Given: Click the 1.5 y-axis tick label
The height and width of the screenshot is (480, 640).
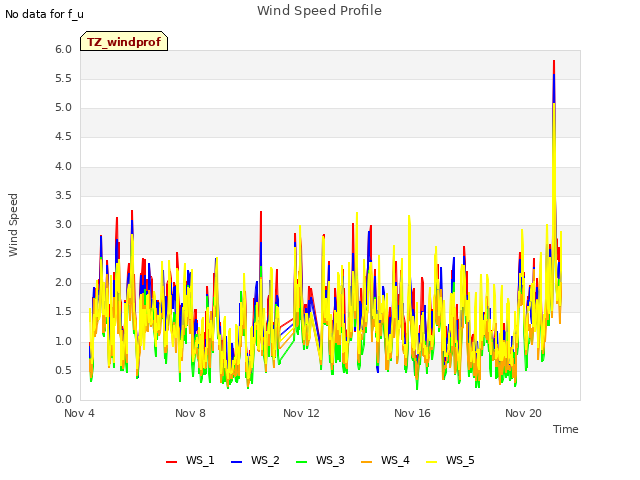Looking at the screenshot, I should [x=63, y=312].
